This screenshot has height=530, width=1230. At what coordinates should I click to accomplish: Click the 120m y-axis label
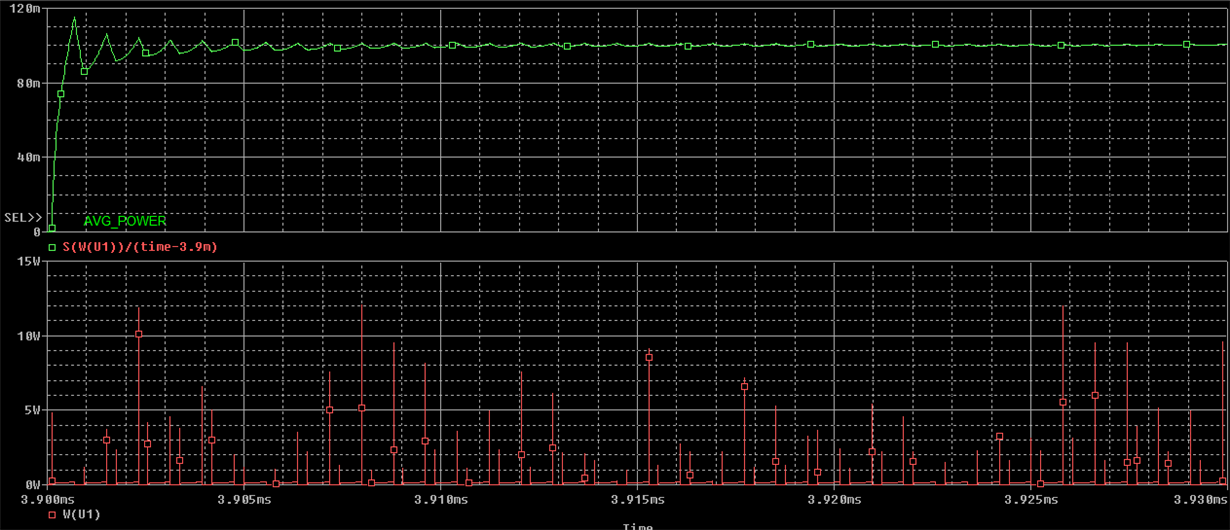[25, 9]
